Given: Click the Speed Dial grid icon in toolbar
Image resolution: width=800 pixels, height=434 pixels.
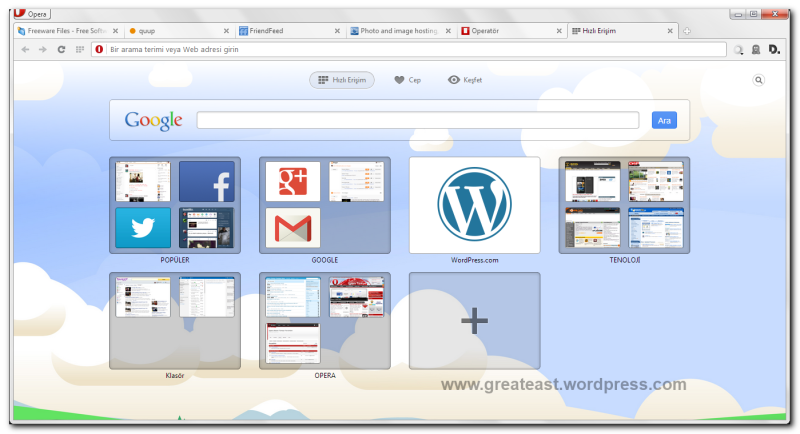Looking at the screenshot, I should pos(79,49).
